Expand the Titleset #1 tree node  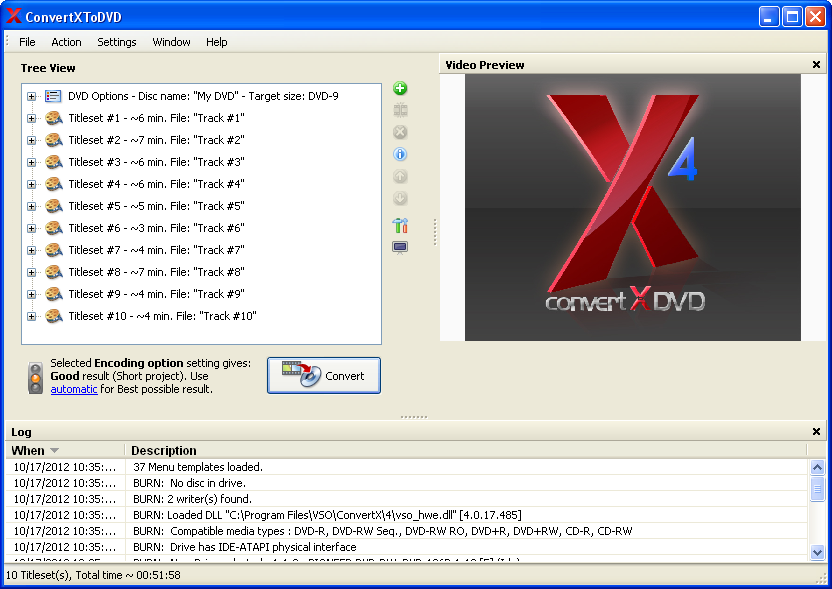(x=31, y=118)
